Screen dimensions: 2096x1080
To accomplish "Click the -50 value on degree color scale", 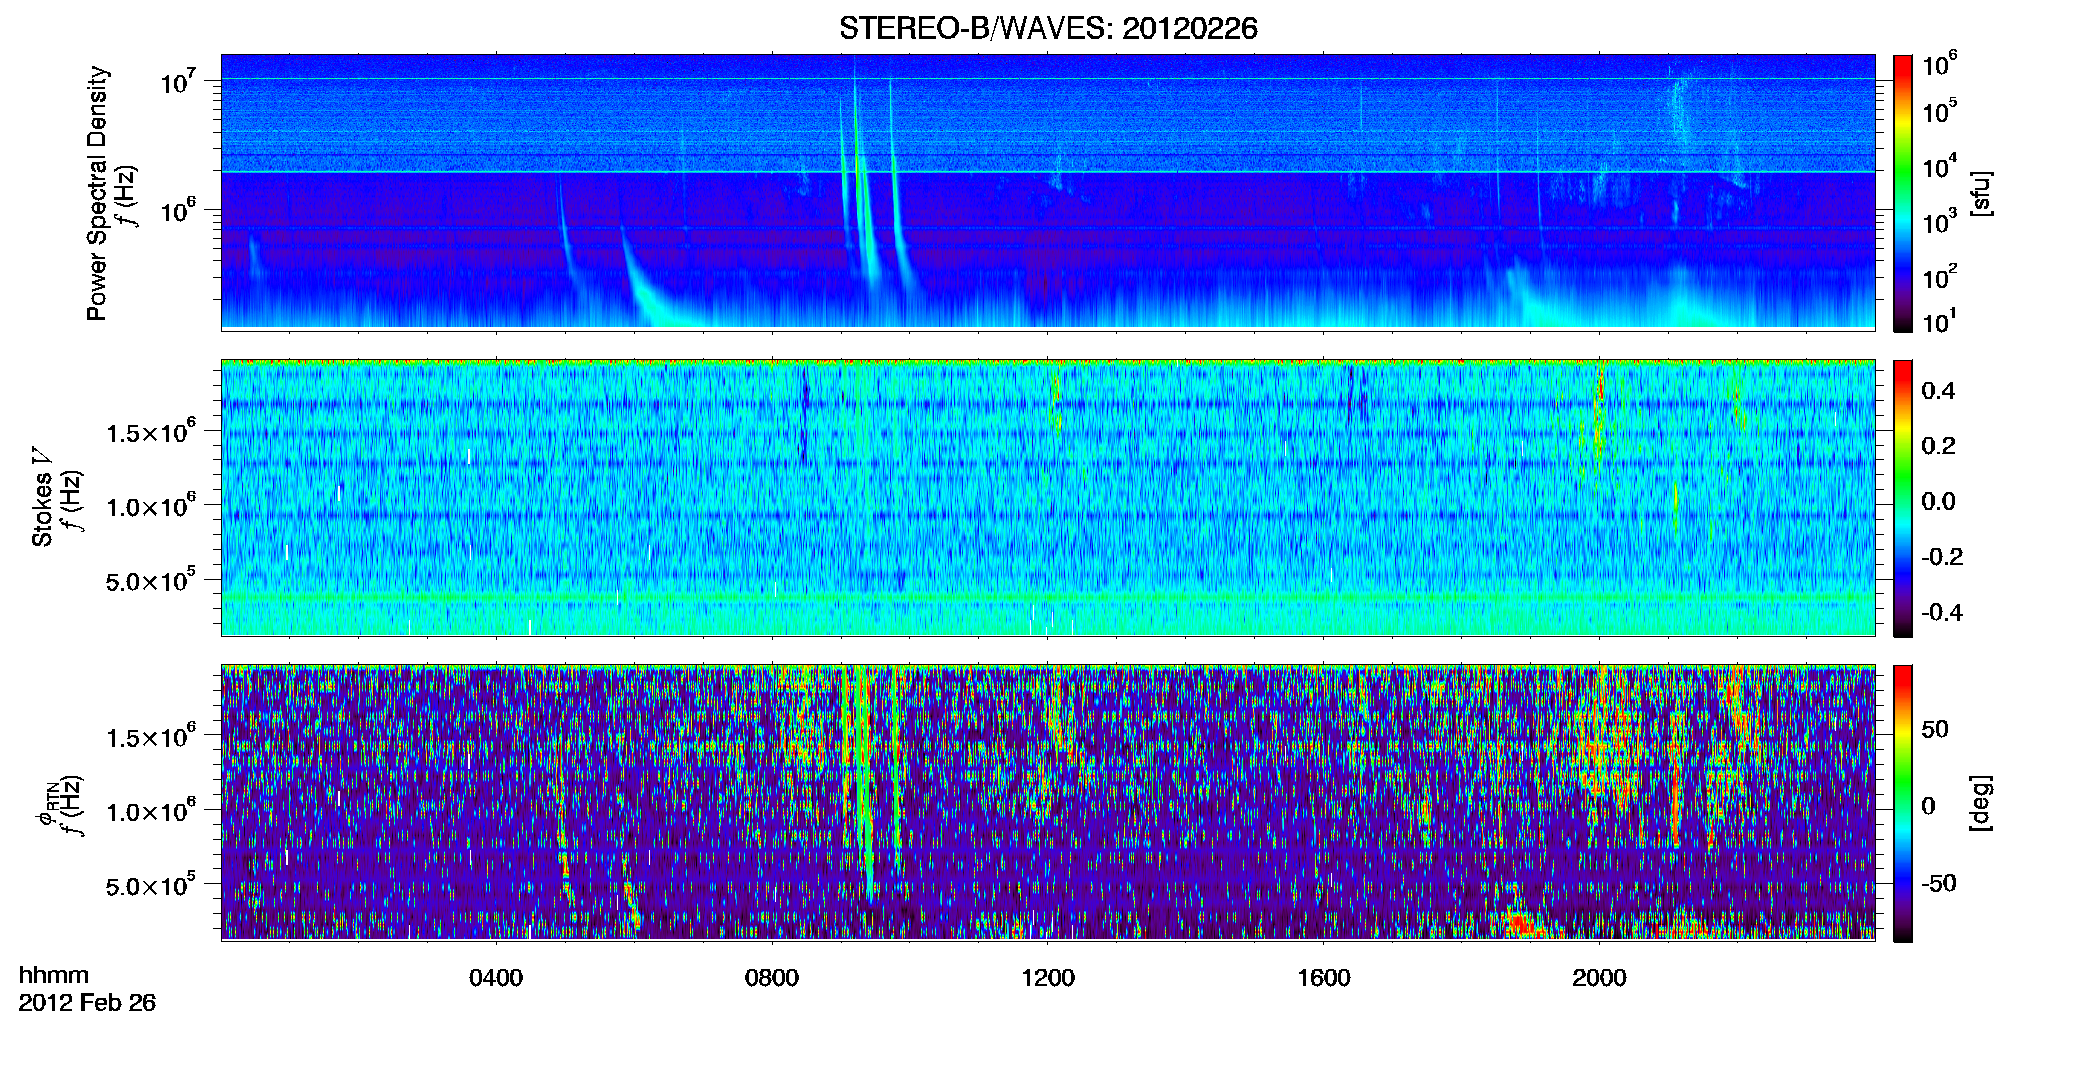I will click(x=1939, y=883).
